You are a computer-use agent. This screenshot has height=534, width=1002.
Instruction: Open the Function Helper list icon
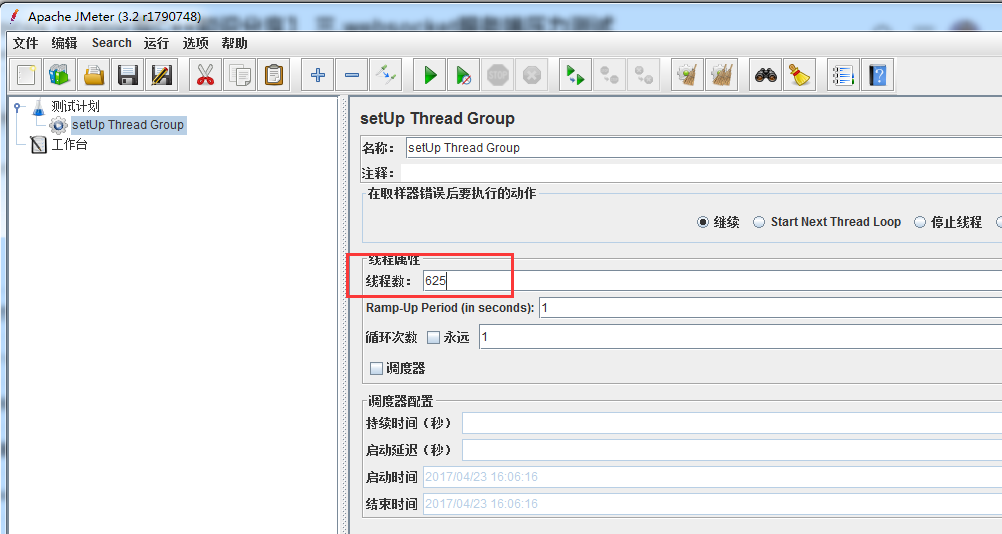[843, 75]
